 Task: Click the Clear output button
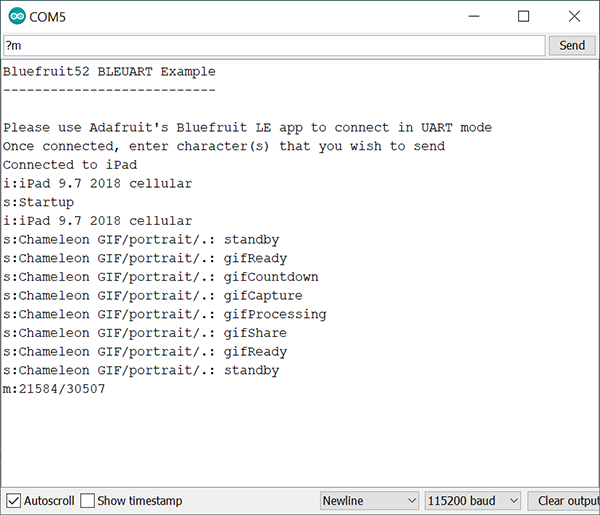[564, 500]
